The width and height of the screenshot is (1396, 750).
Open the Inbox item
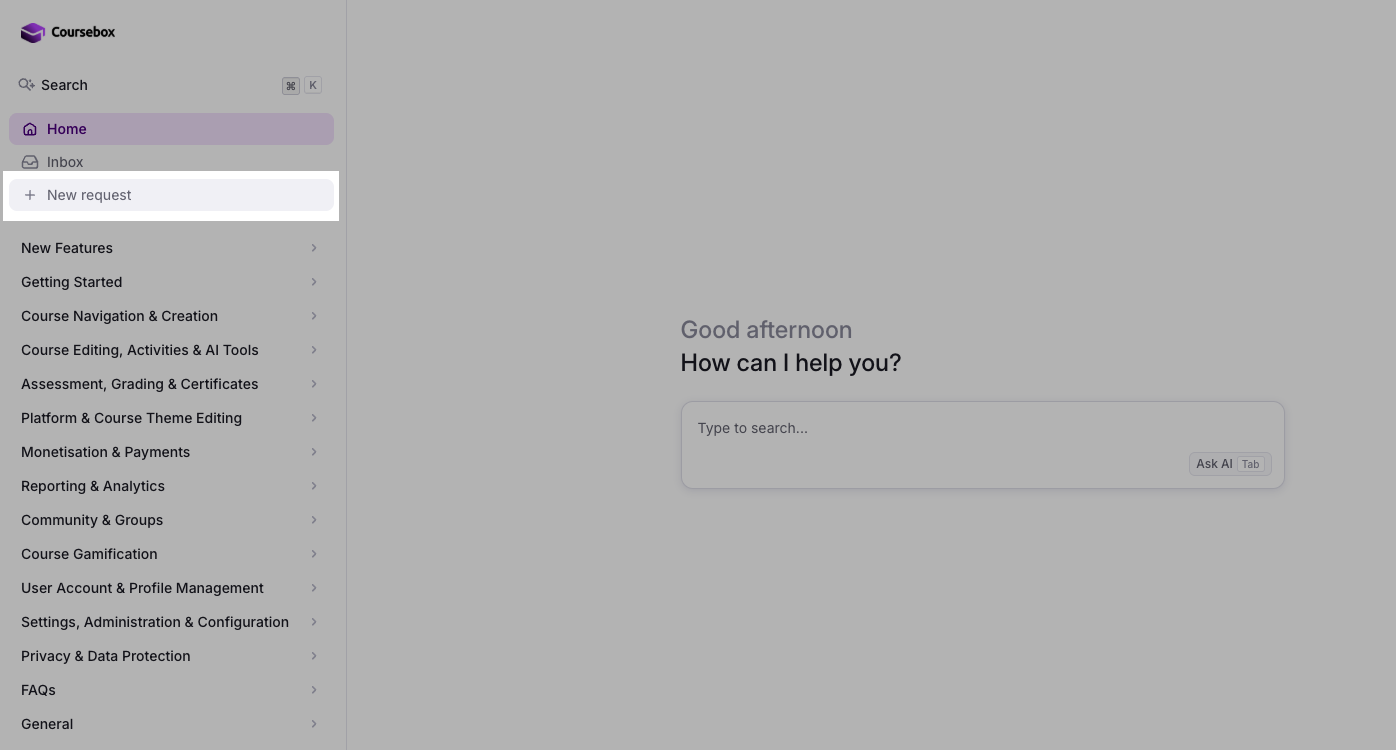(x=171, y=162)
